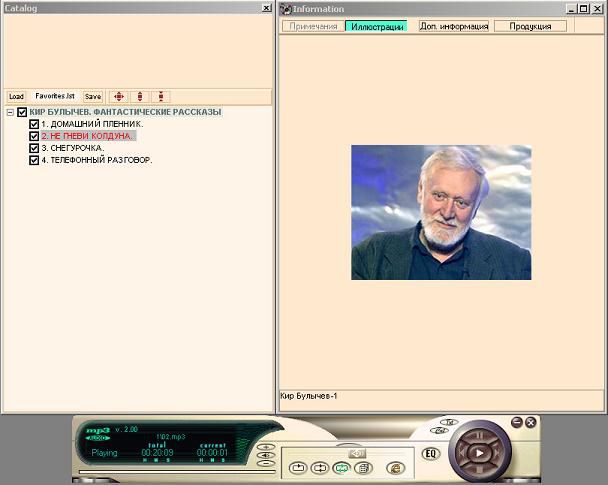
Task: Click the red expand-vertical icon in catalog toolbar
Action: point(140,97)
